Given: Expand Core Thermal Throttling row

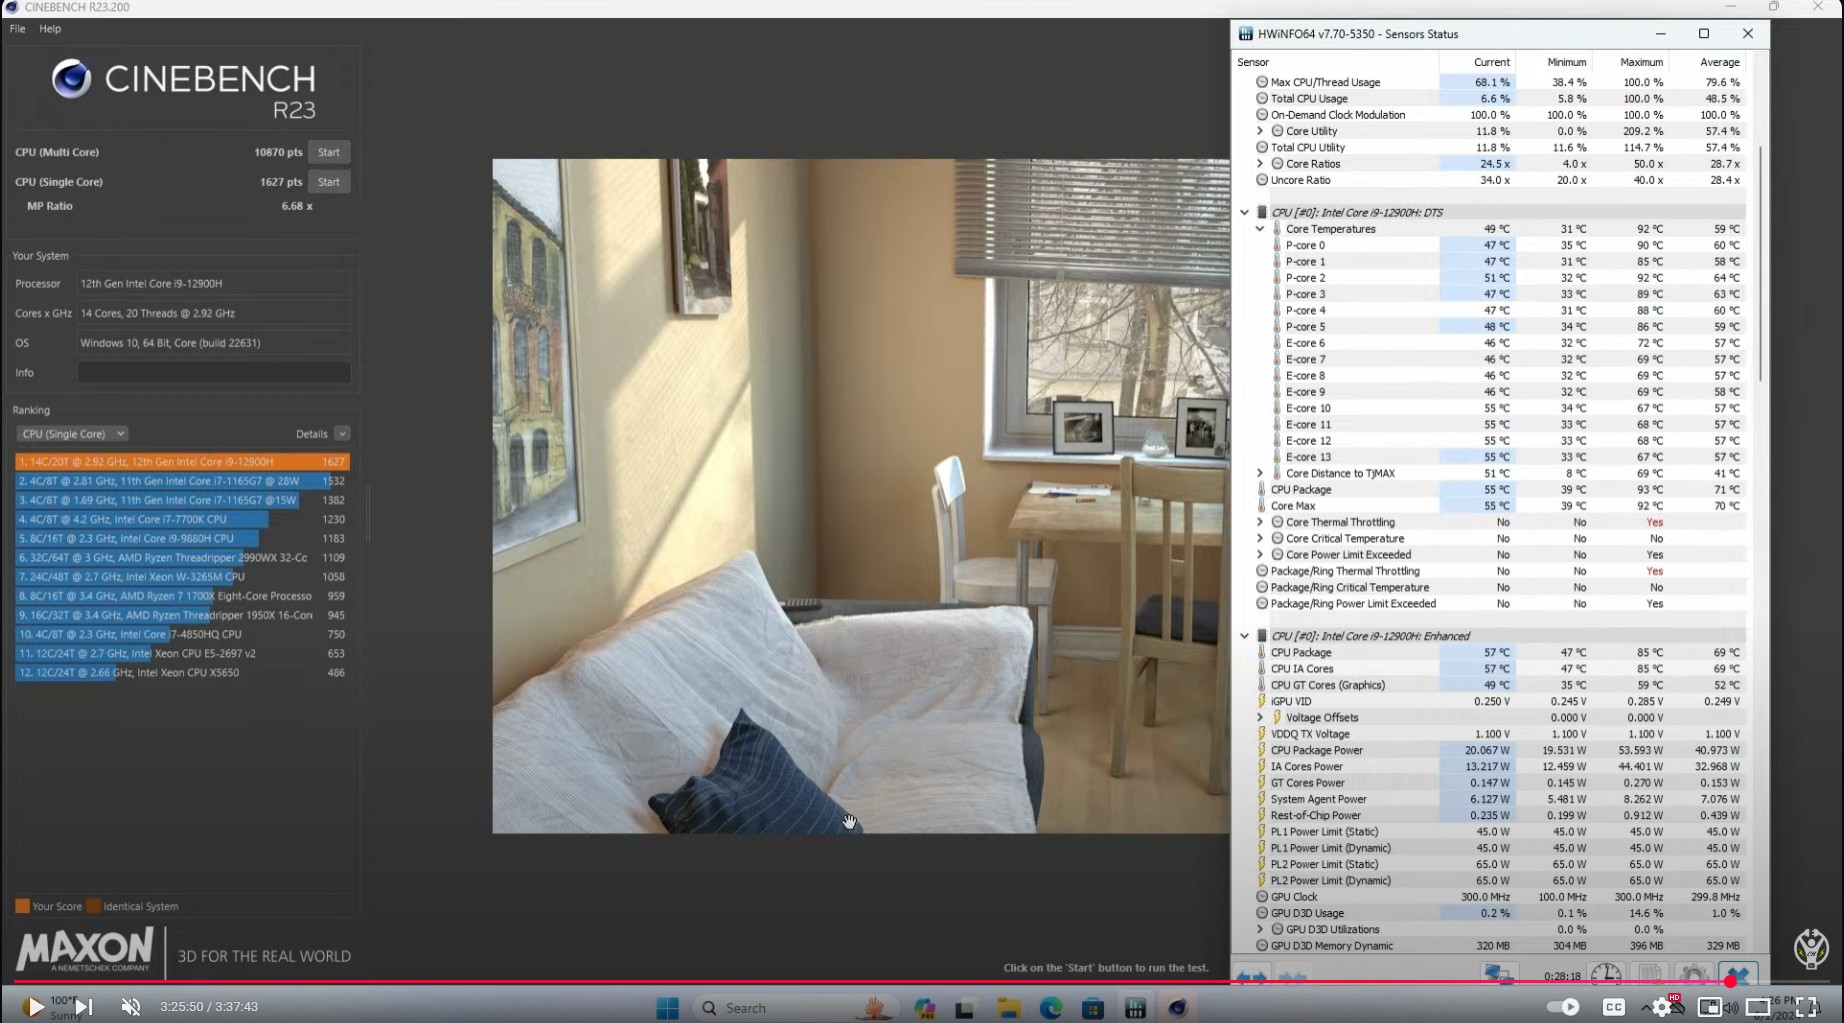Looking at the screenshot, I should (x=1260, y=522).
